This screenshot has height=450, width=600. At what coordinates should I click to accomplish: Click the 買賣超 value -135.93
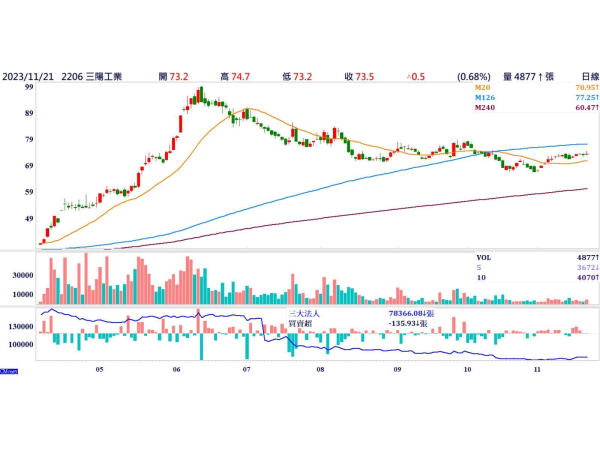coord(408,324)
